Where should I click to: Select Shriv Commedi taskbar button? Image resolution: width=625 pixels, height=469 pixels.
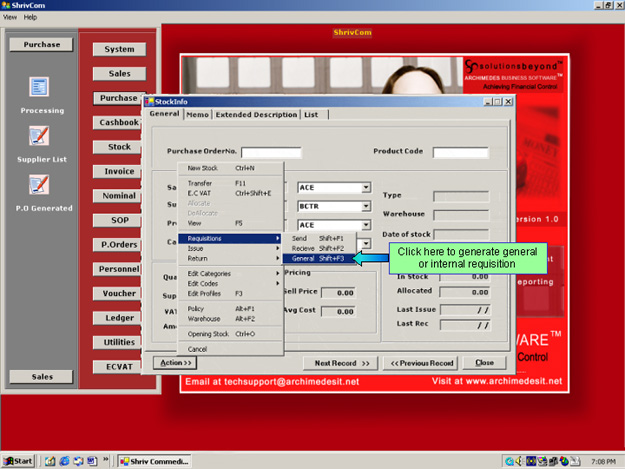point(155,461)
